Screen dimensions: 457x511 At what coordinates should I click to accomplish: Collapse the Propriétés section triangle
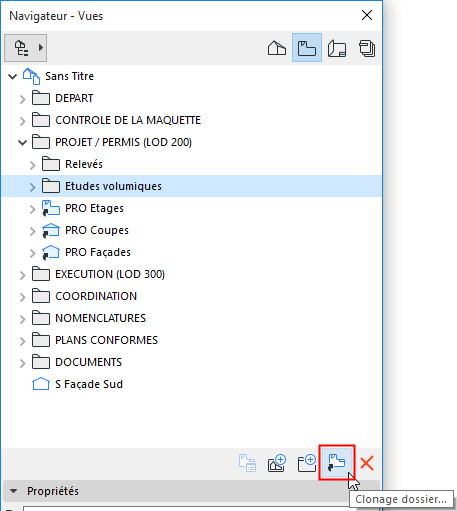click(14, 491)
